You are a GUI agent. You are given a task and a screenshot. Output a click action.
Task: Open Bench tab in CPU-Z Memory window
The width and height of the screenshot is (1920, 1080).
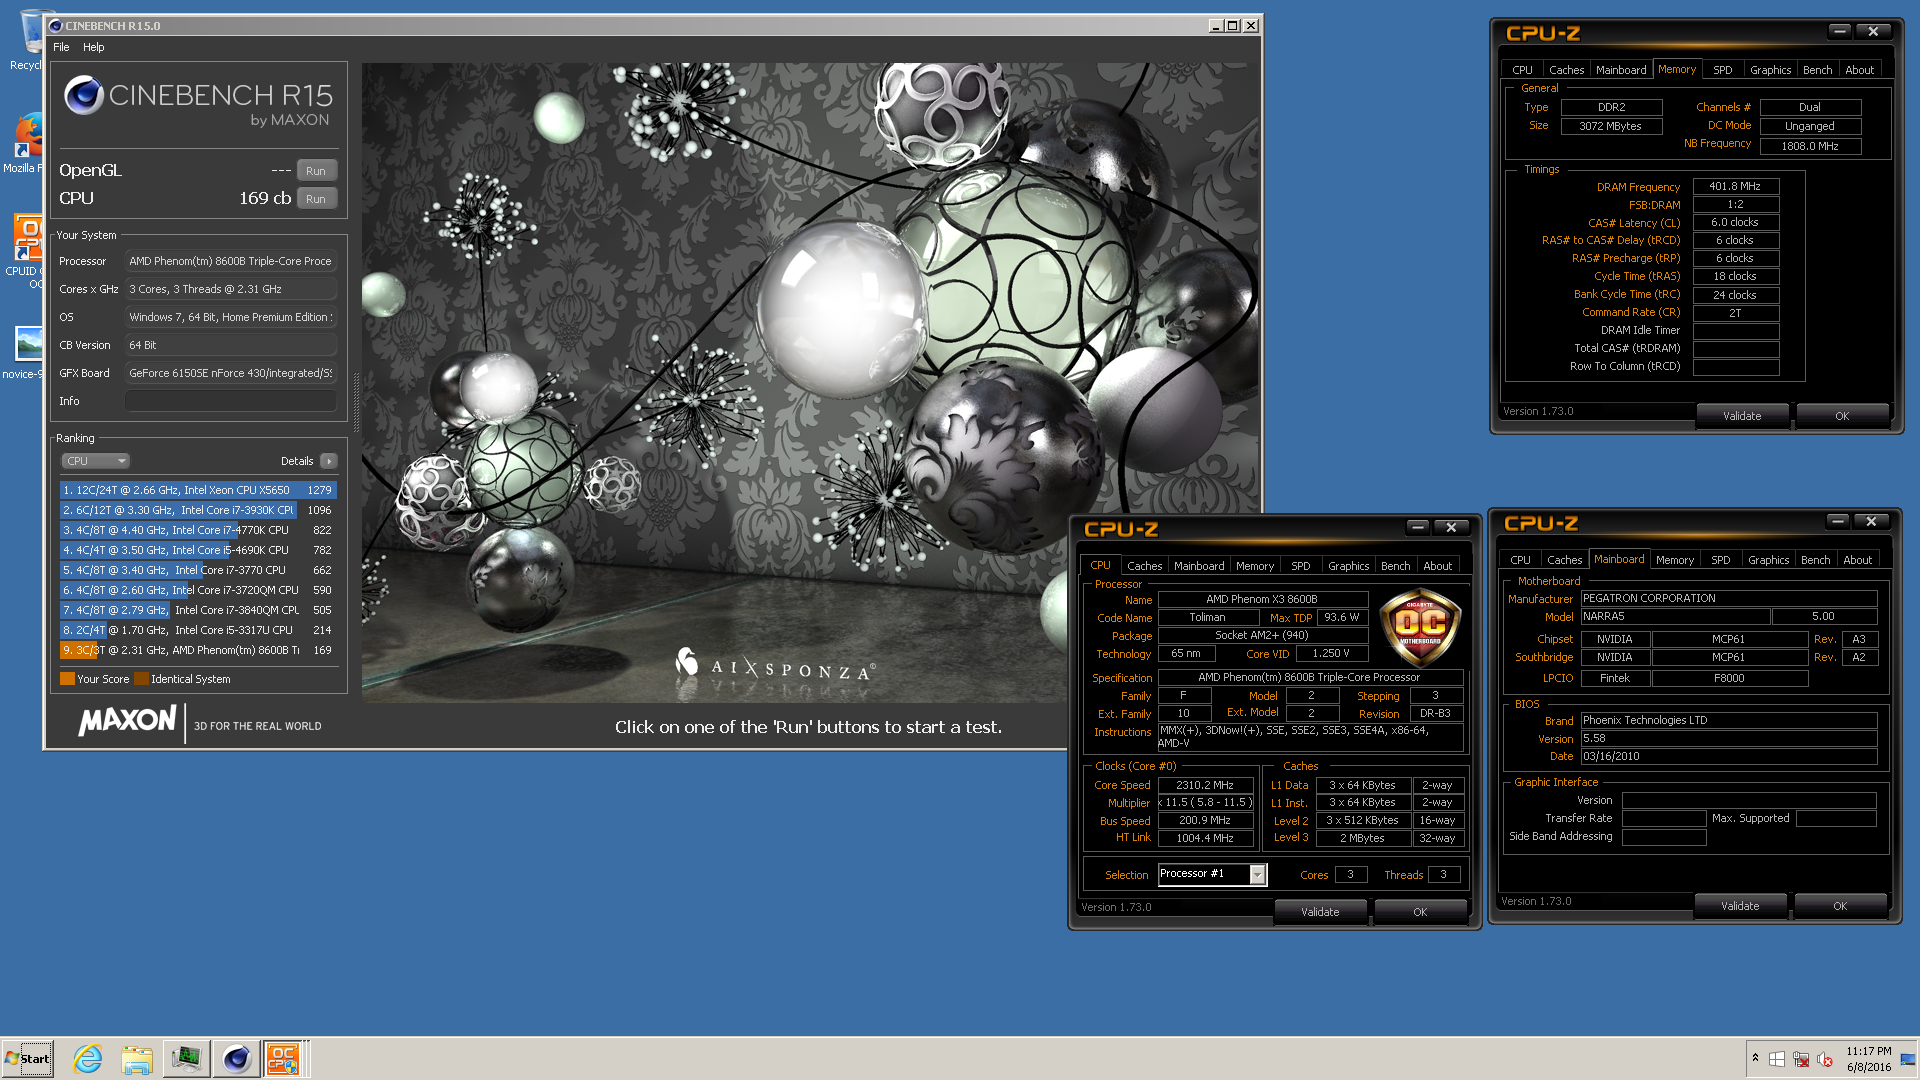coord(1817,70)
